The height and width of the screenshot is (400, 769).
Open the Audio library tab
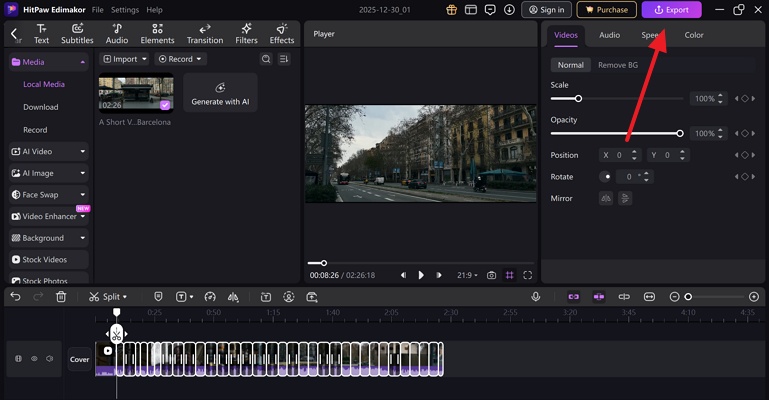tap(117, 34)
